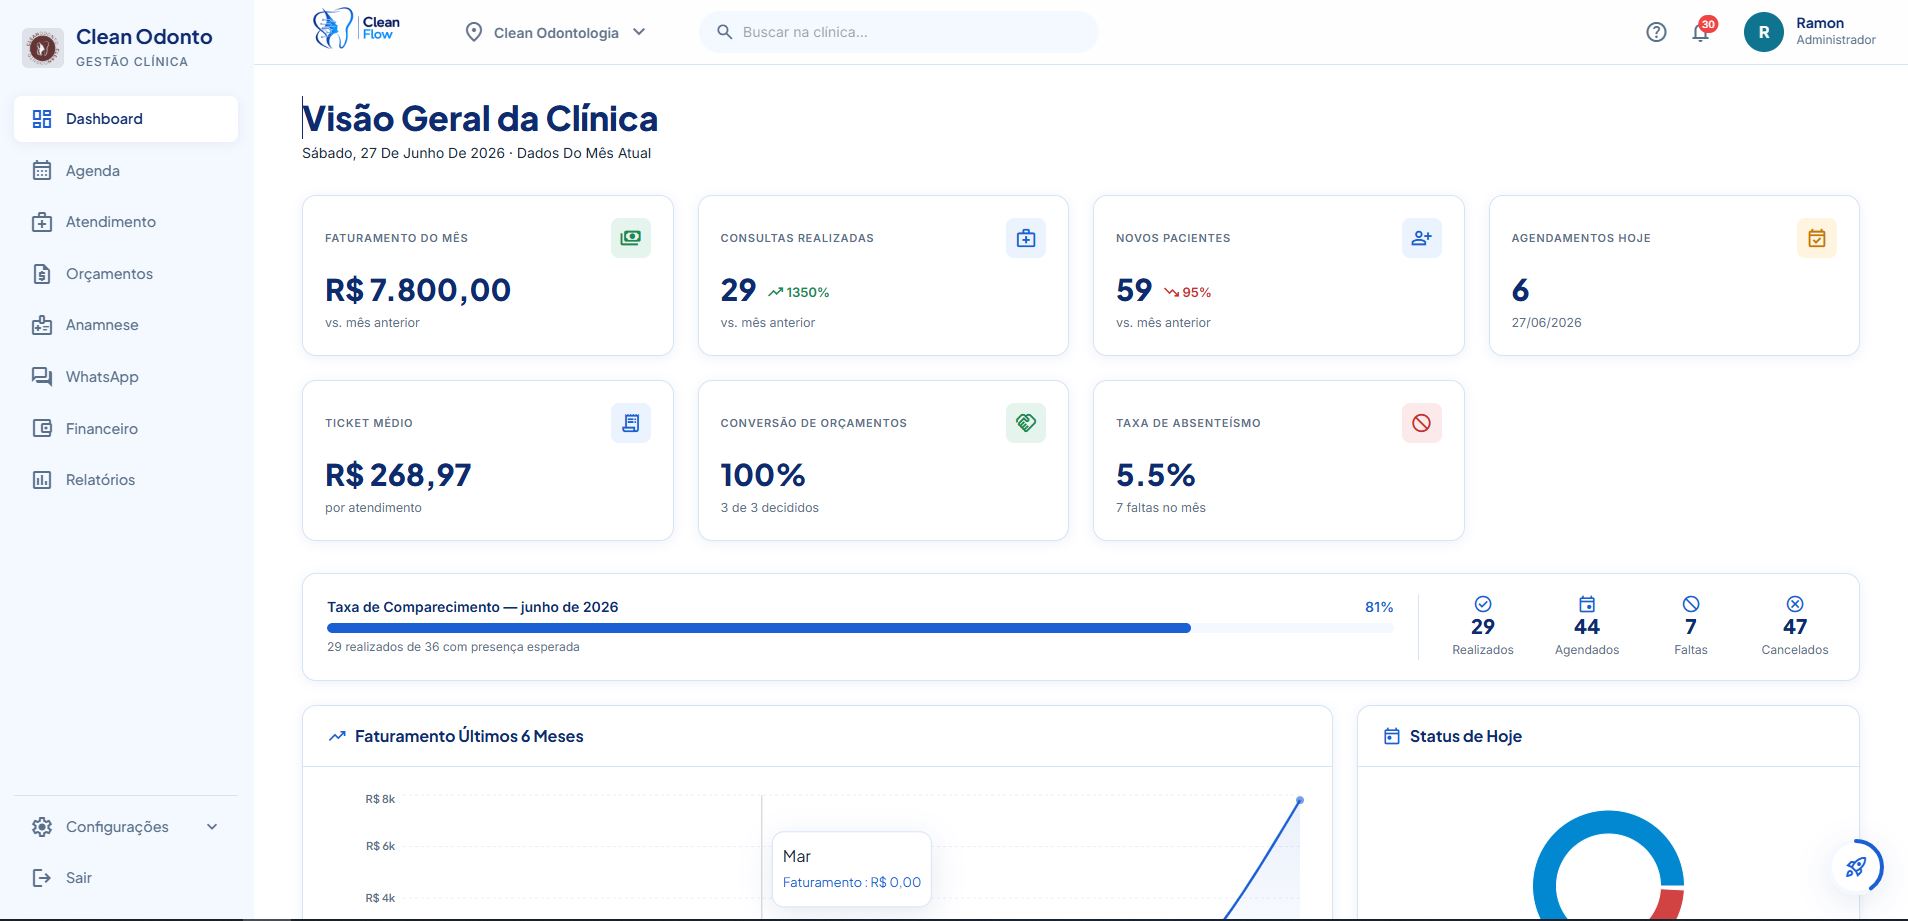Image resolution: width=1908 pixels, height=921 pixels.
Task: Open Atendimento section
Action: [x=126, y=222]
